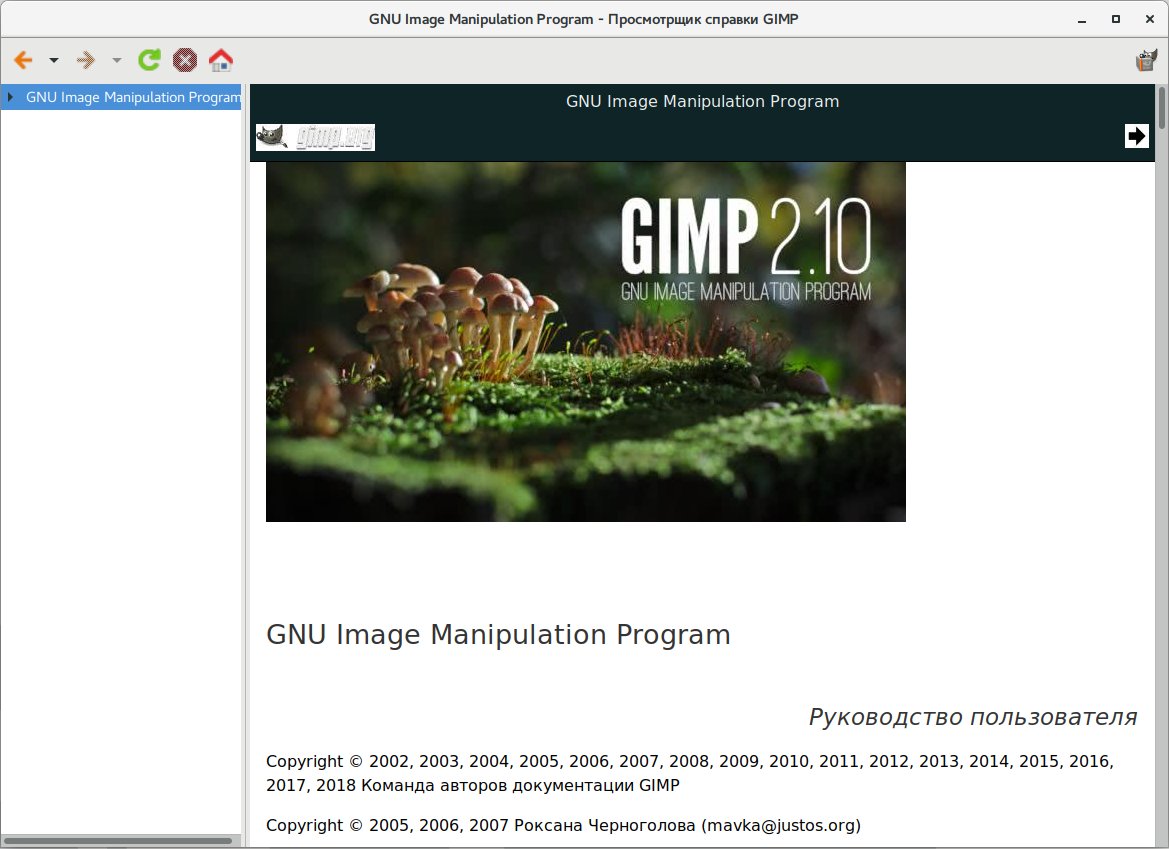Viewport: 1169px width, 849px height.
Task: Click the GIMP mascot icon at the toolbar's right end
Action: (1145, 60)
